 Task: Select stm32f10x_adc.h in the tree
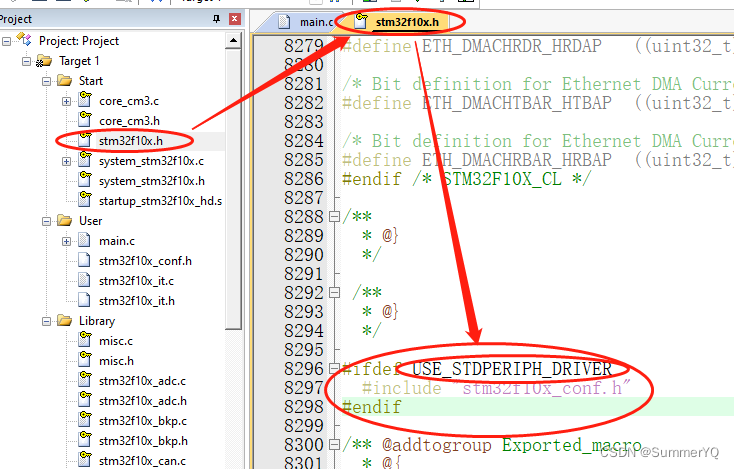click(x=143, y=401)
